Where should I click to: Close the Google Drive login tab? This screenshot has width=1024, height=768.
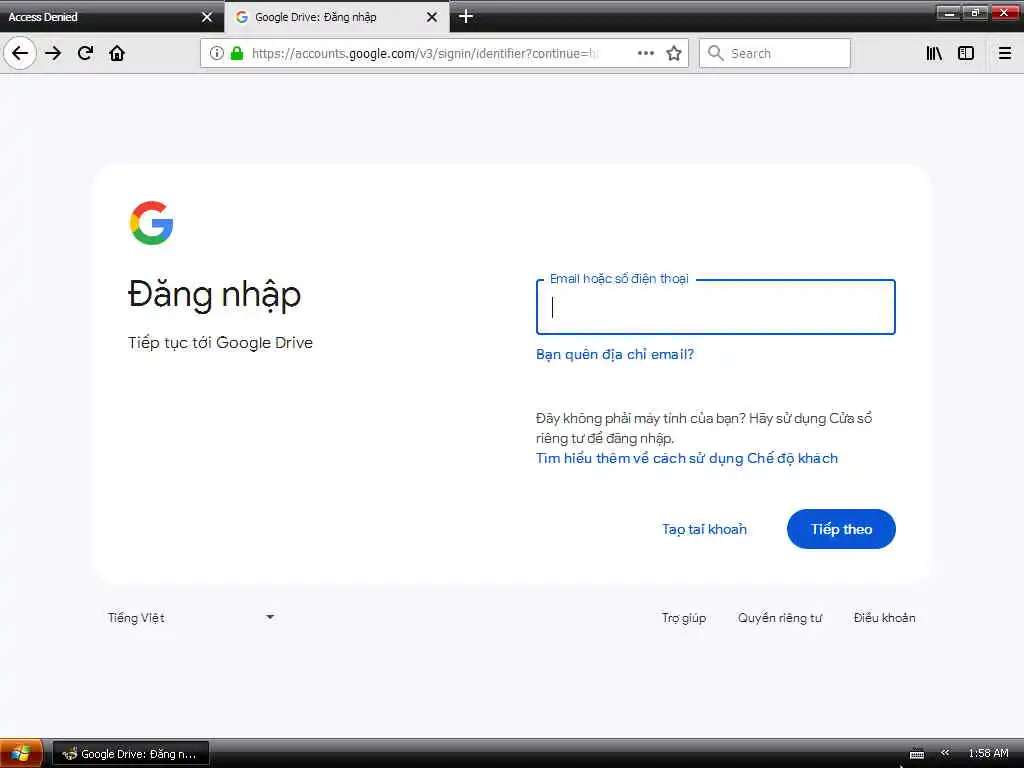(432, 17)
